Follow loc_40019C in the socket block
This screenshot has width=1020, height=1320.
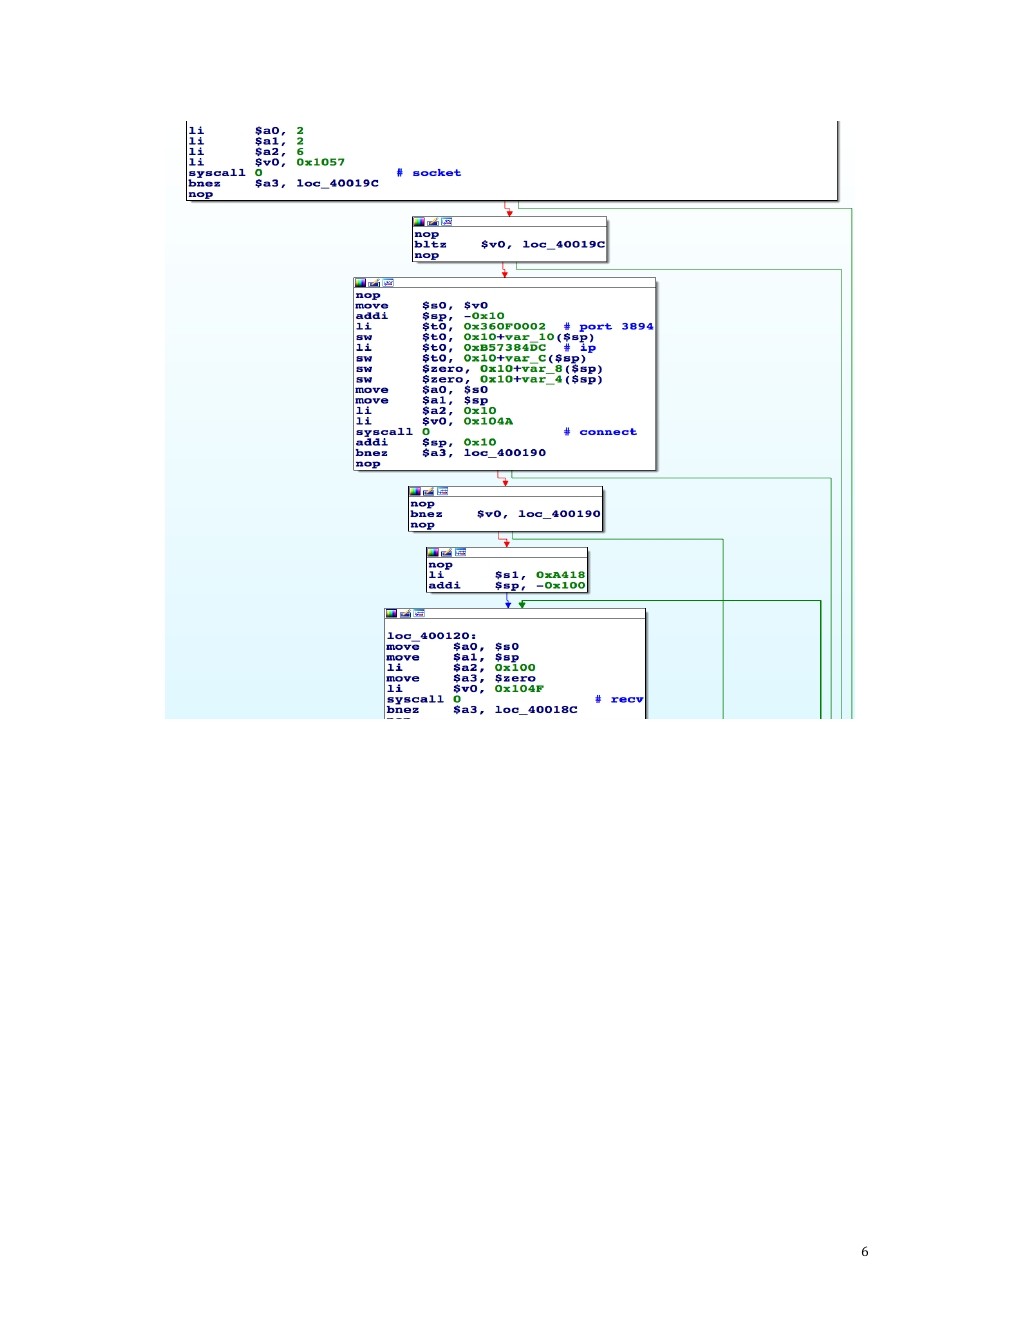pyautogui.click(x=337, y=183)
